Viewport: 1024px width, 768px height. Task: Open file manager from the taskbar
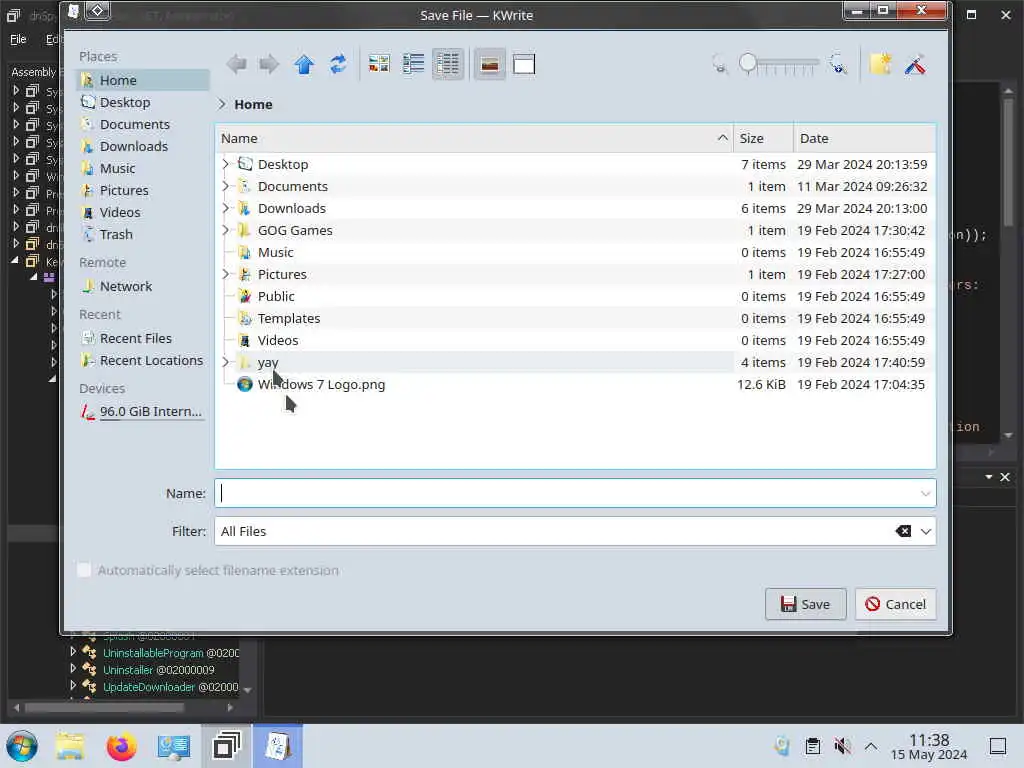70,746
